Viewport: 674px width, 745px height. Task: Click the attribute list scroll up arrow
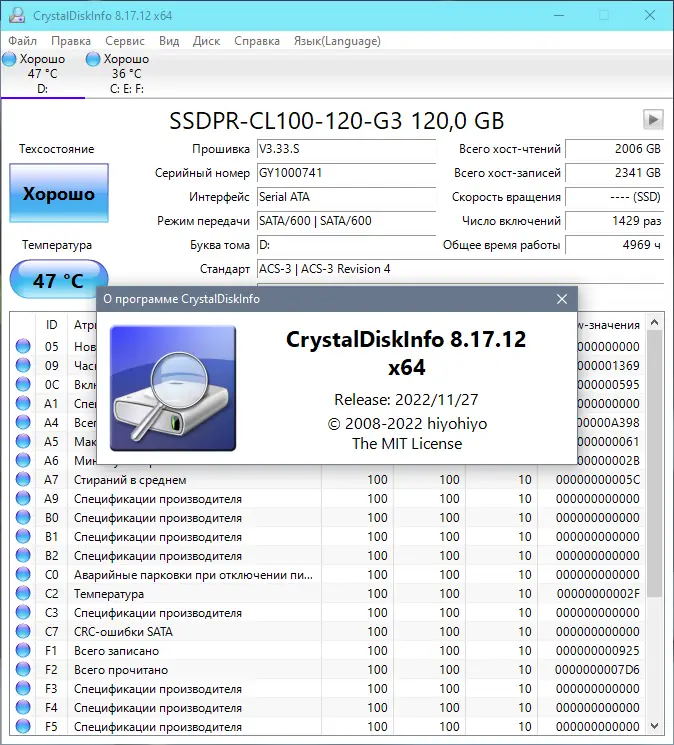point(655,322)
